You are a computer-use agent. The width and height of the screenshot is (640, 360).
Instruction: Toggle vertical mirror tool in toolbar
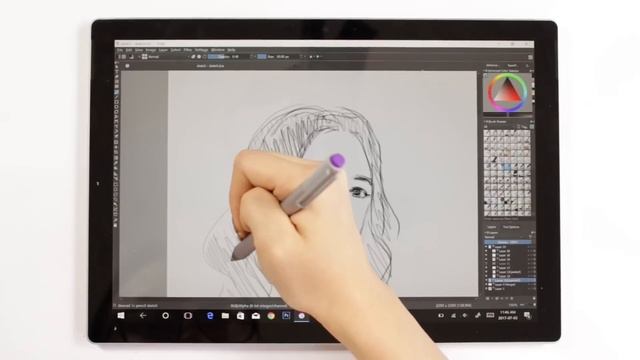(318, 57)
